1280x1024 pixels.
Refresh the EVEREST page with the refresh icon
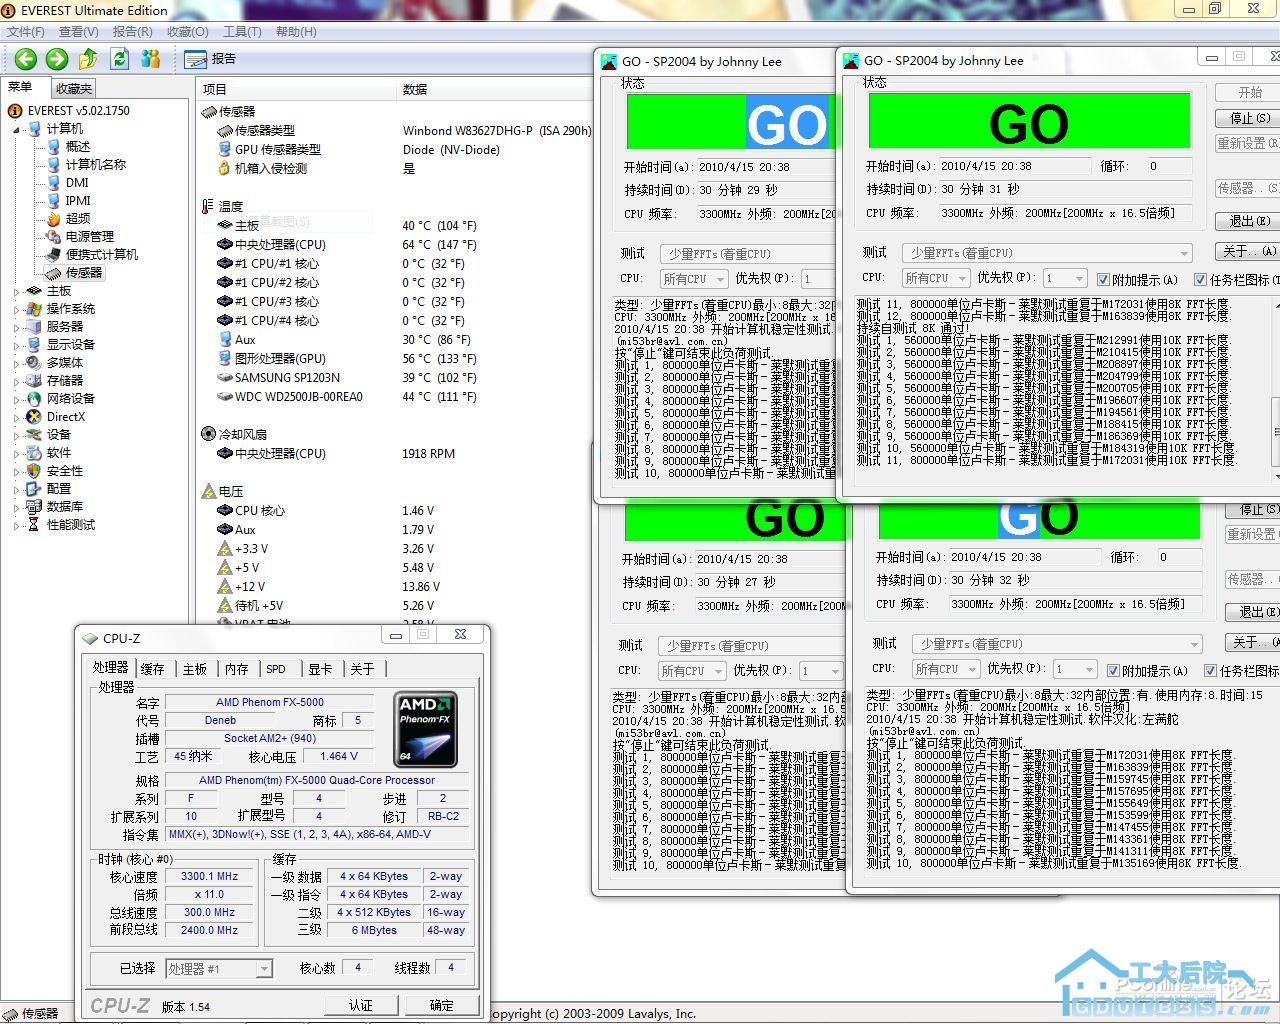pos(120,59)
